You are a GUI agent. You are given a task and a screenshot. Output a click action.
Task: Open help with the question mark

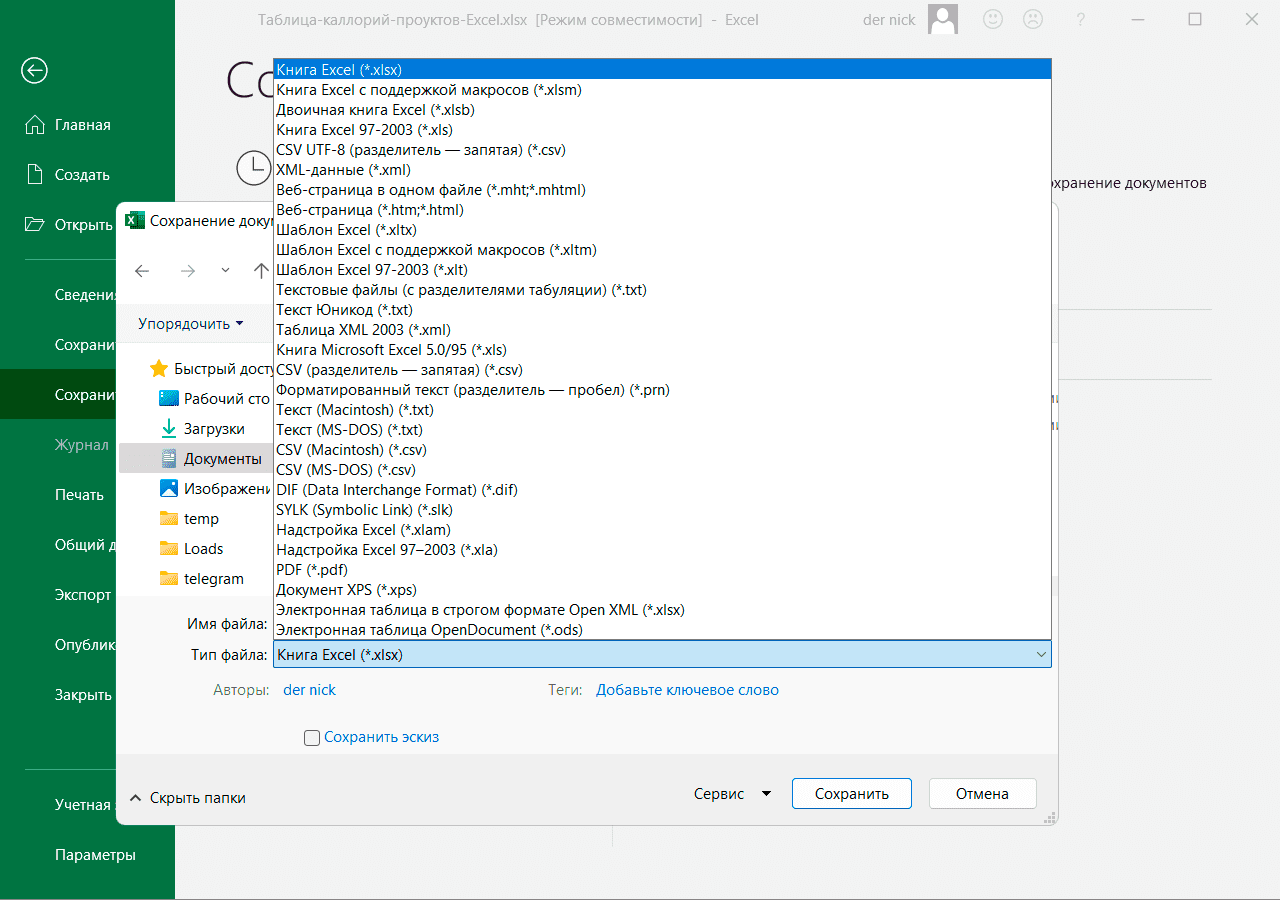point(1080,19)
